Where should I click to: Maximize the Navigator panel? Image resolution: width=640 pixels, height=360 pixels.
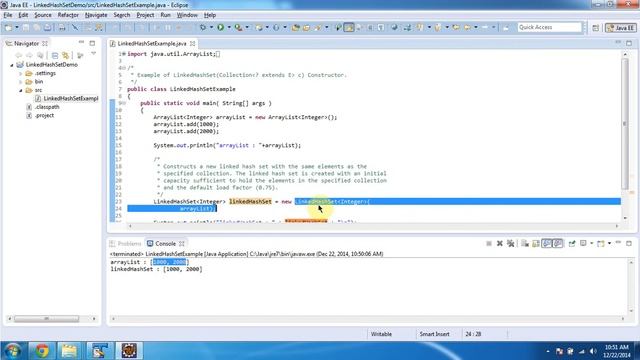point(92,43)
